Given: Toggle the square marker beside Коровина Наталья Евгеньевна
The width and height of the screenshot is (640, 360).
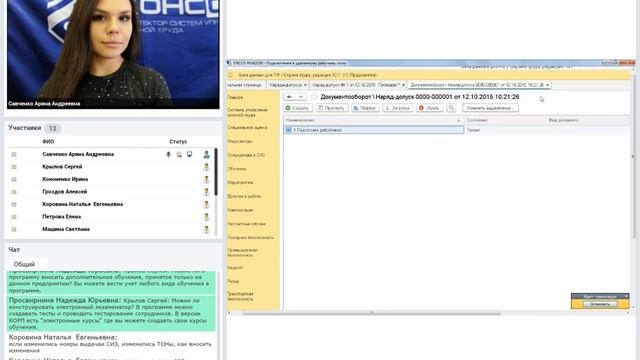Looking at the screenshot, I should coord(14,204).
